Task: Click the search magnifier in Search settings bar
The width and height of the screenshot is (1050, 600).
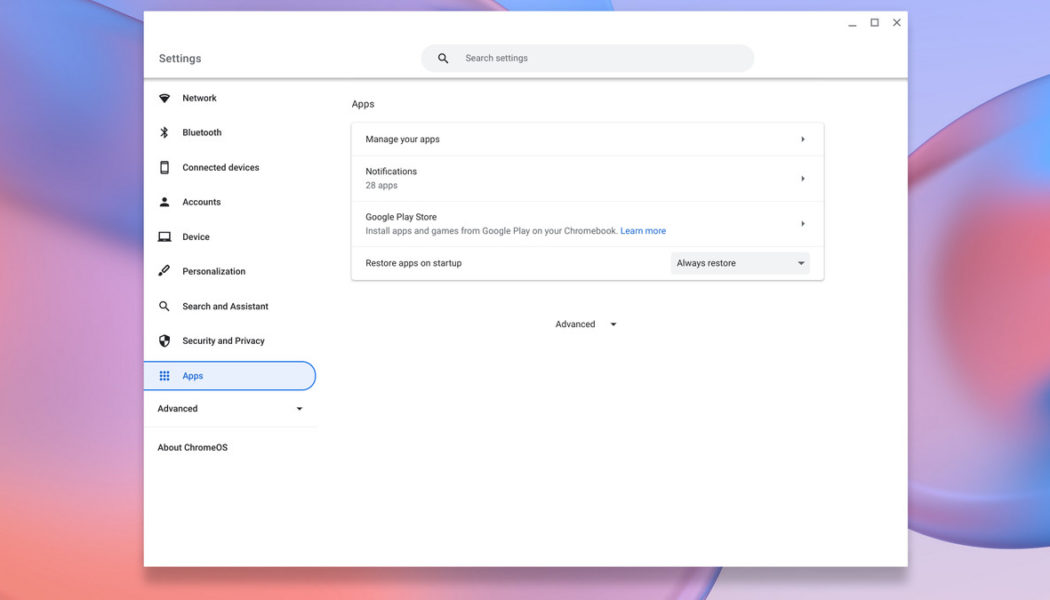Action: (442, 57)
